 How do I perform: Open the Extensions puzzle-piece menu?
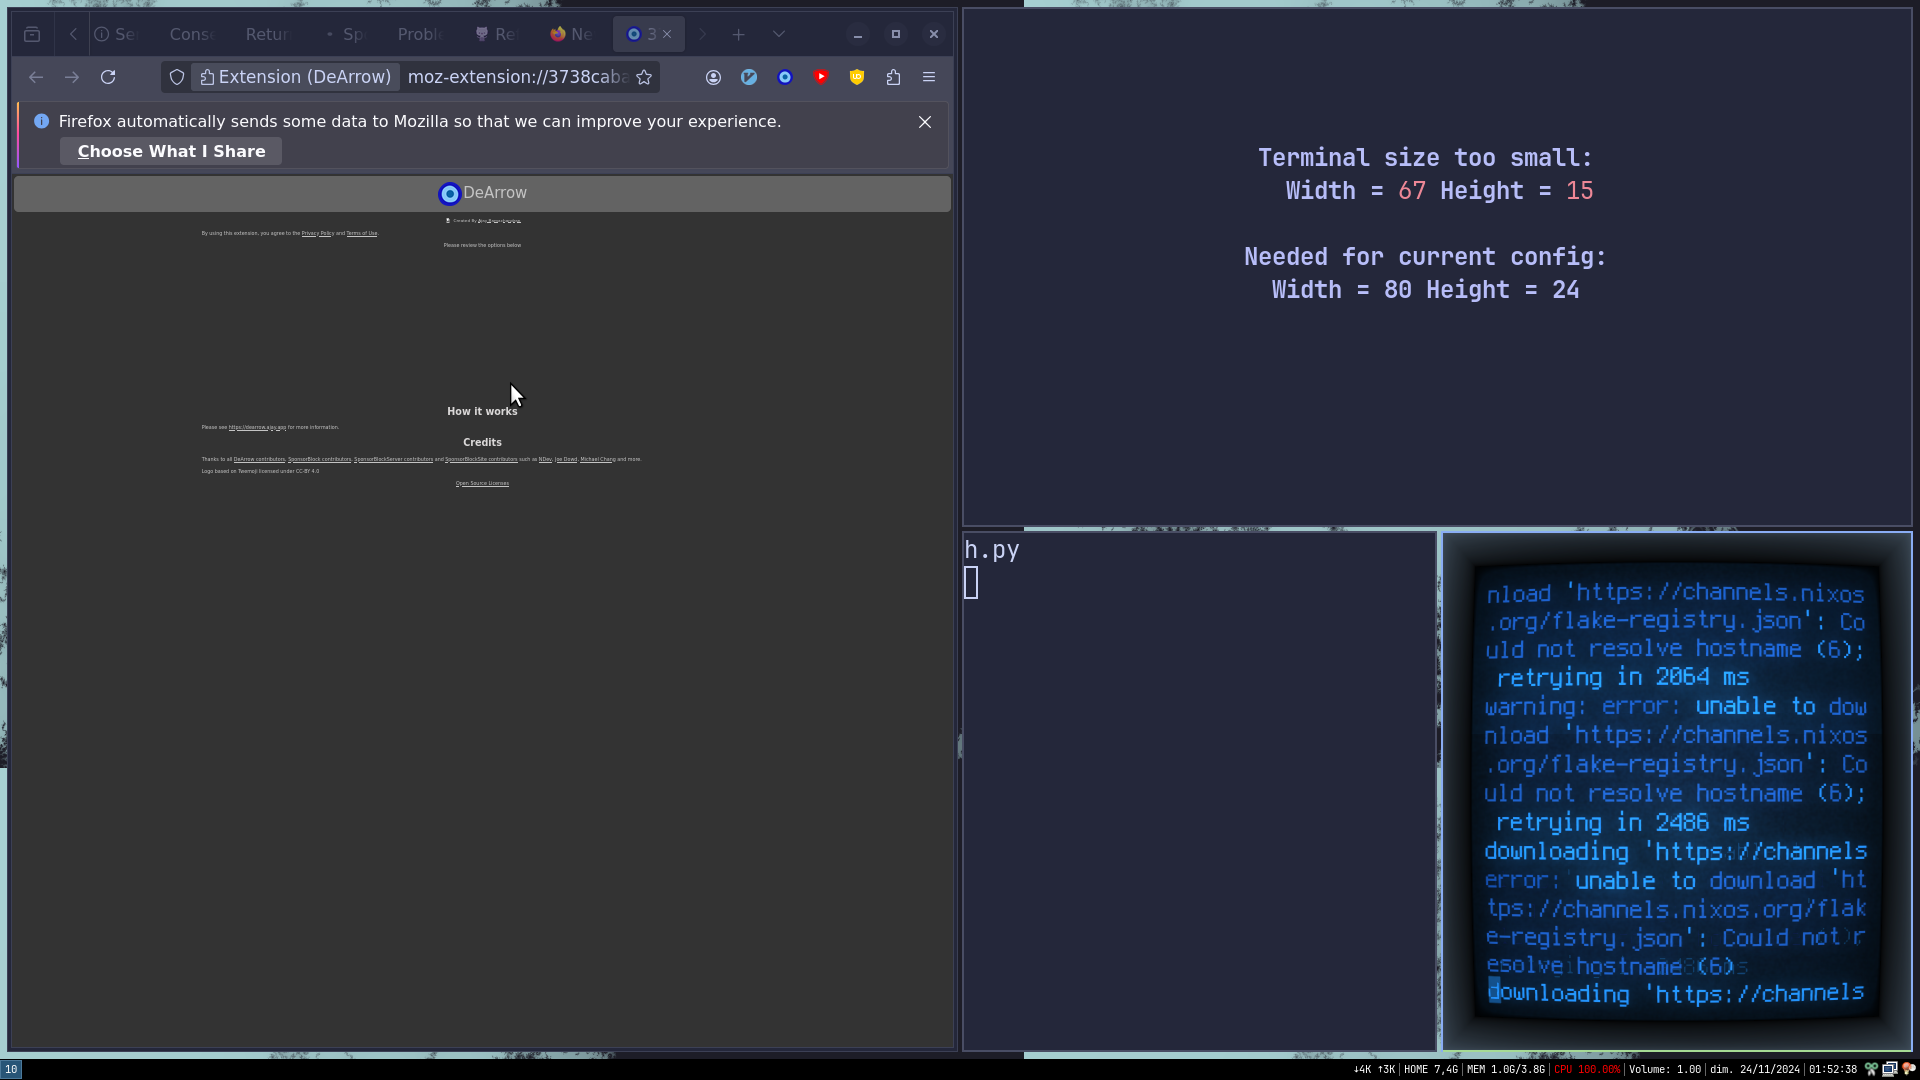(893, 77)
